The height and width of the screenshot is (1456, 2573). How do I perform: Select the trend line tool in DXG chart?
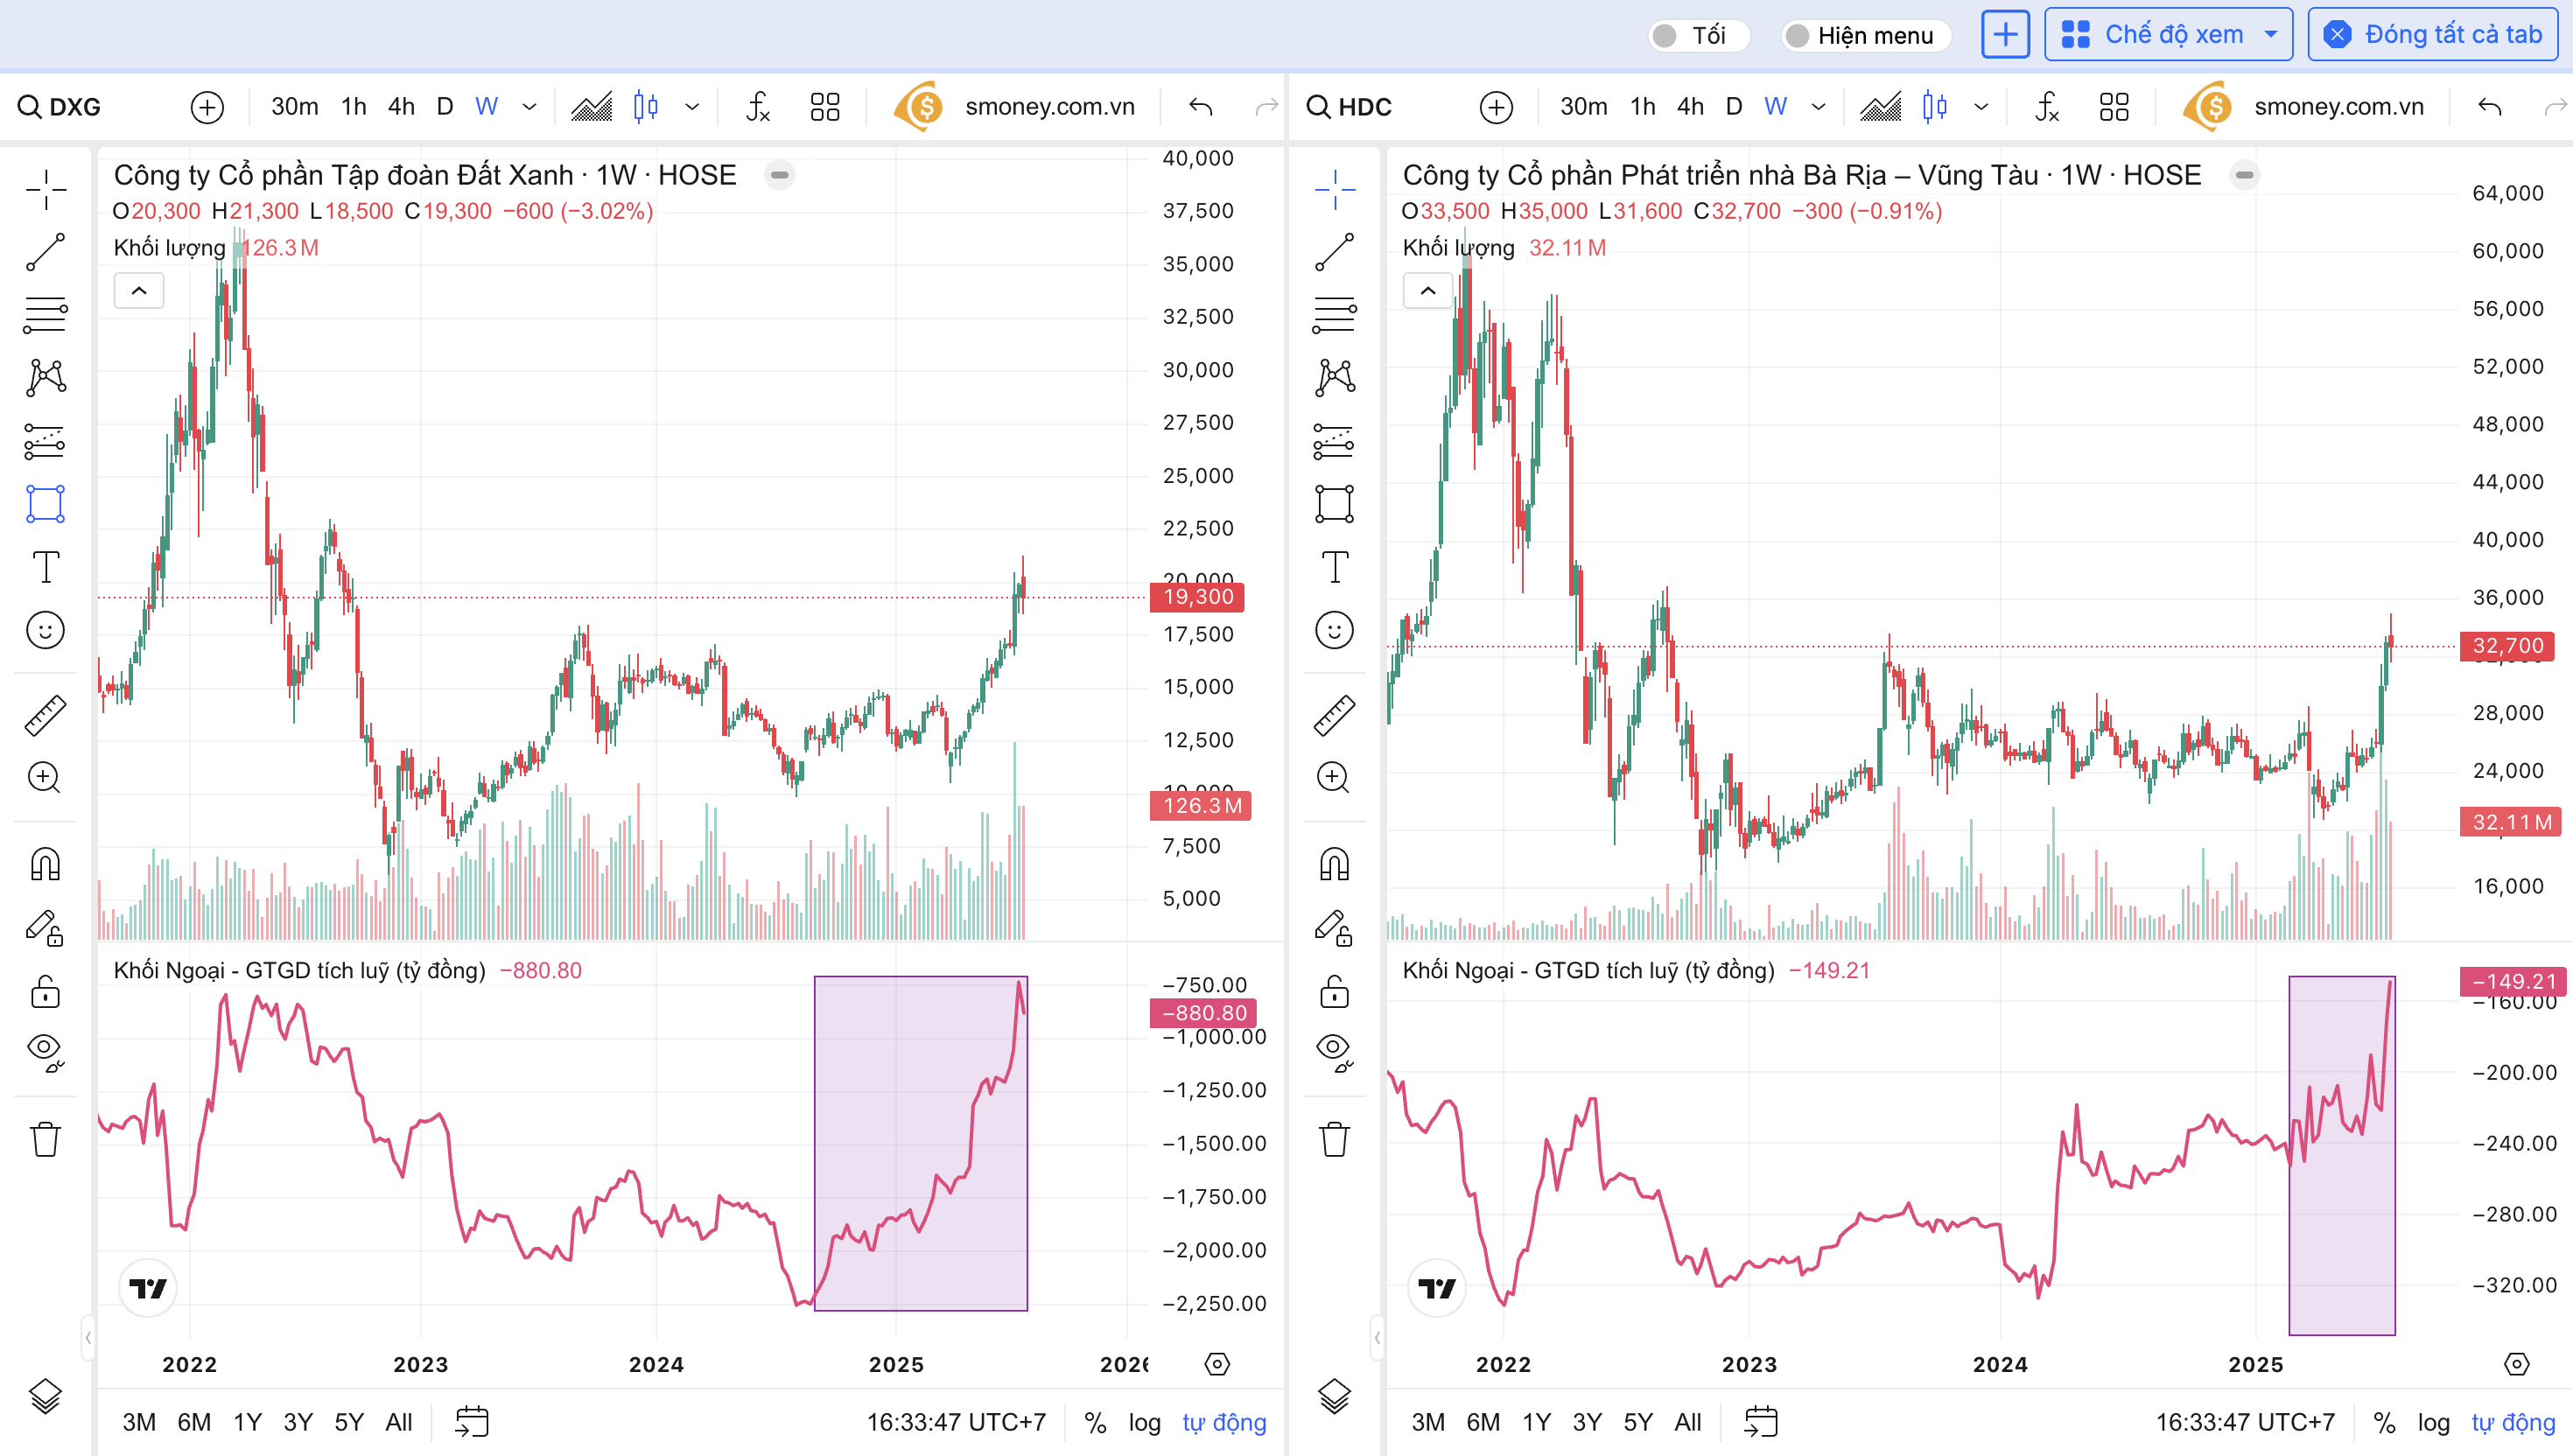pos(45,252)
